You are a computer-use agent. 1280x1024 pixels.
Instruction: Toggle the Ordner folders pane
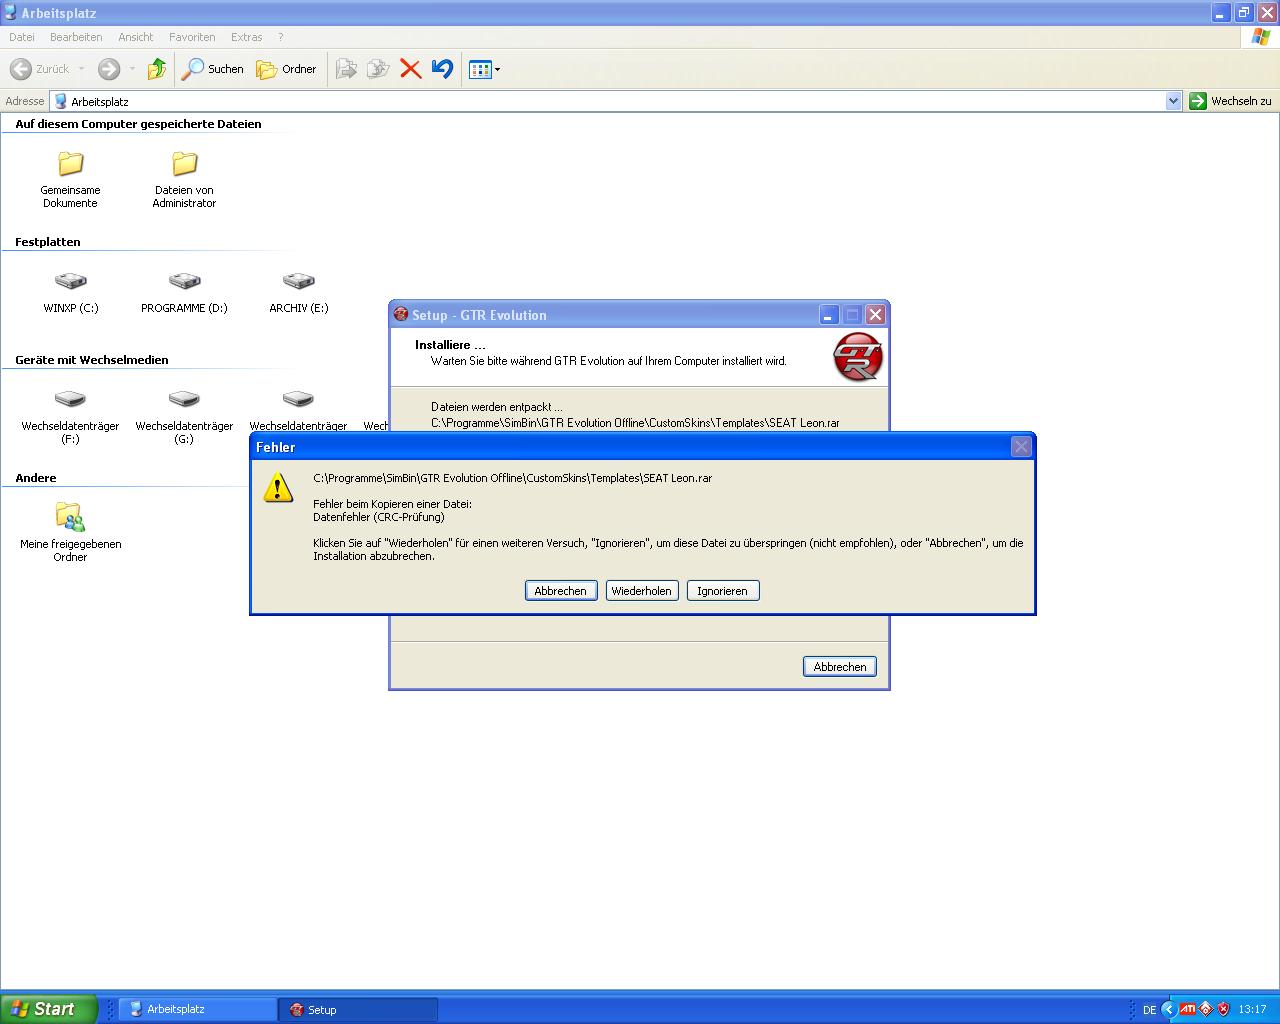click(286, 69)
